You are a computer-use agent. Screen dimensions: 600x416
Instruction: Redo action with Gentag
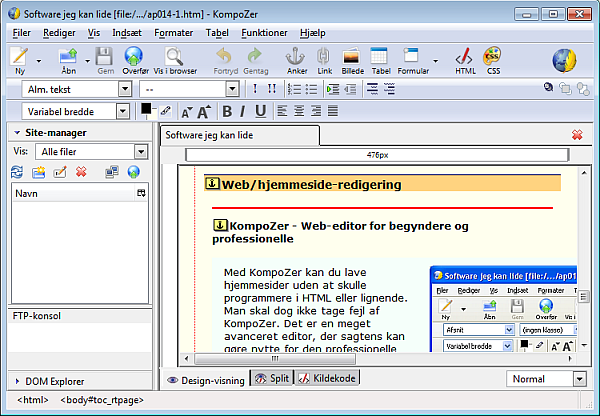[256, 60]
